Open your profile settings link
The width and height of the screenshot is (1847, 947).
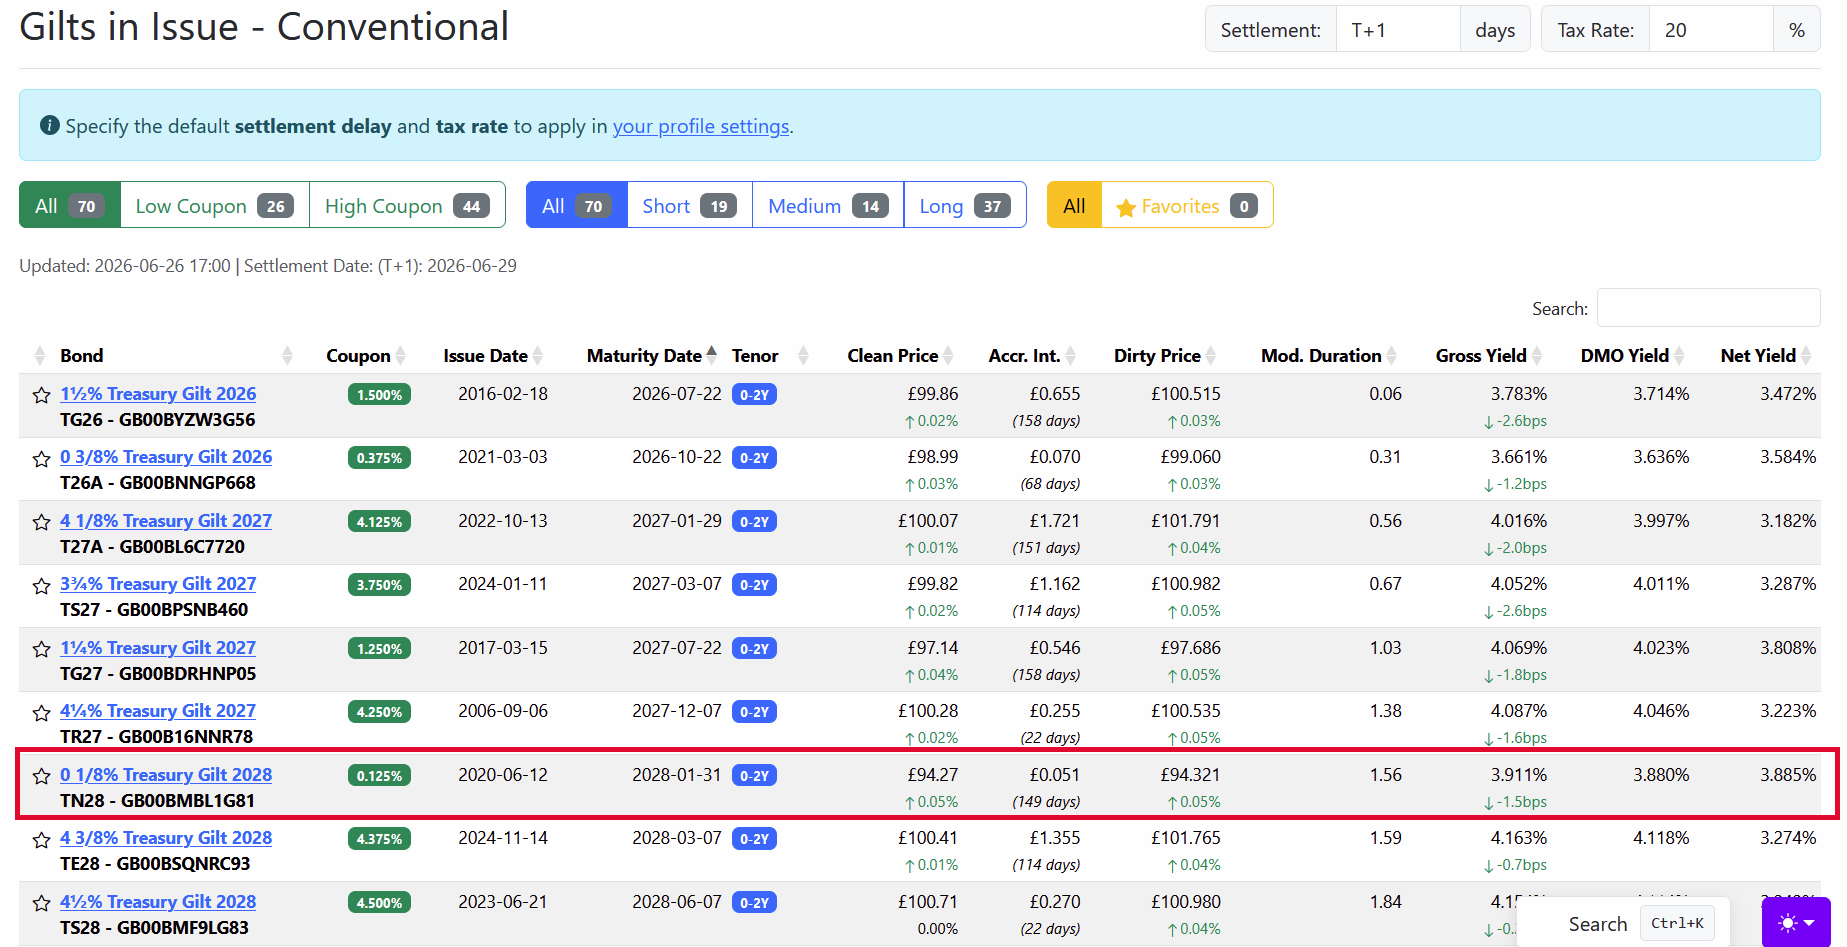(x=701, y=126)
